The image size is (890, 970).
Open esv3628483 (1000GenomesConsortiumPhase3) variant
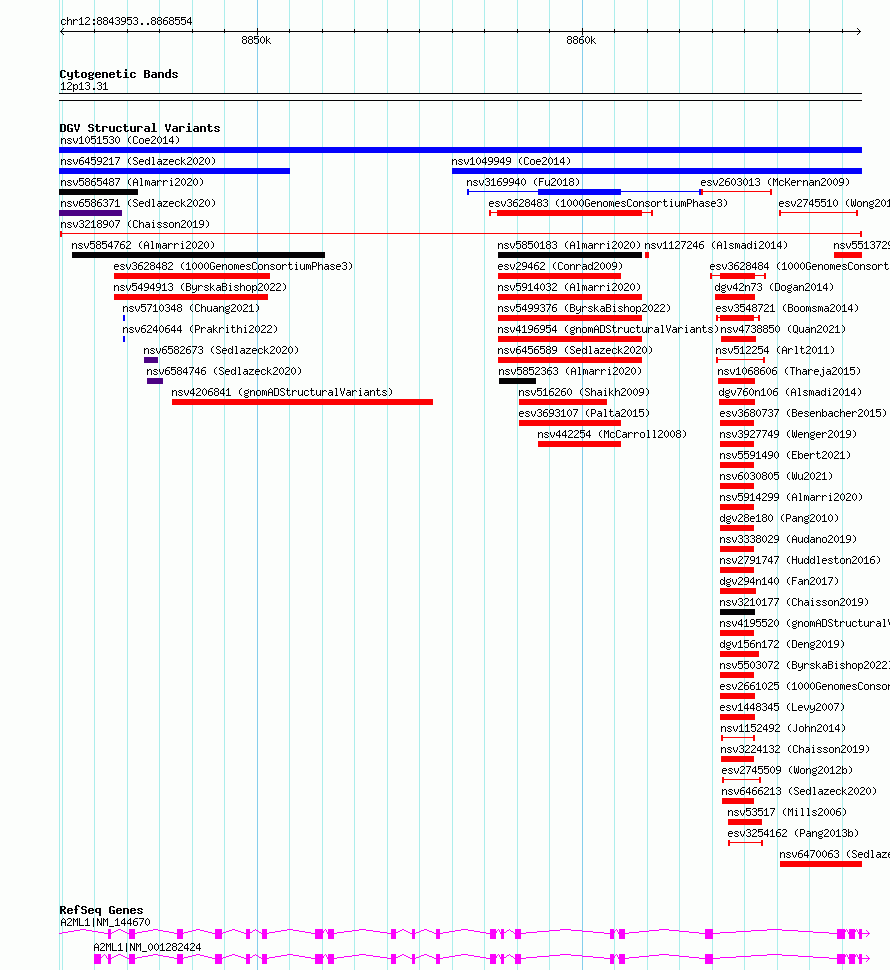(608, 204)
